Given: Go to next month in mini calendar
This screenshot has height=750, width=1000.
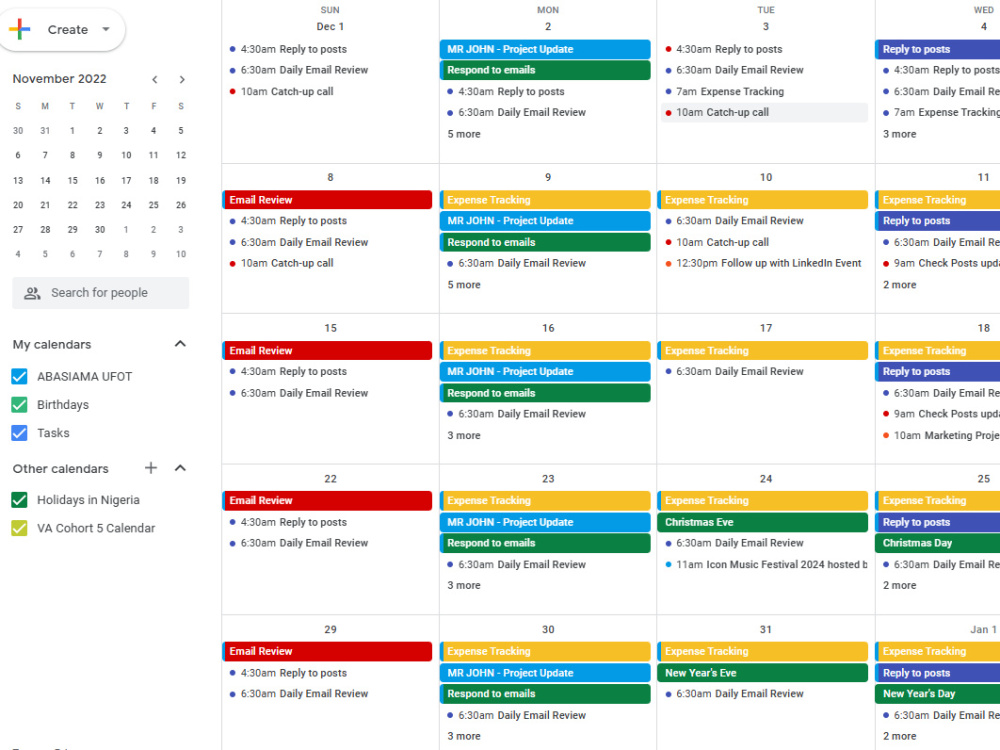Looking at the screenshot, I should pos(182,80).
